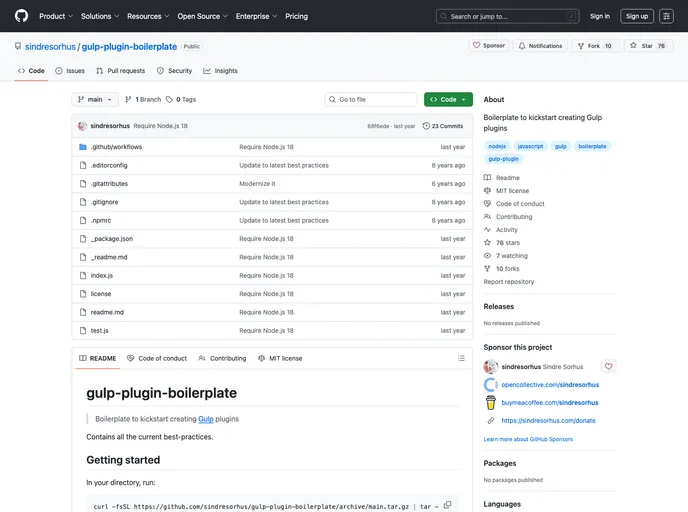View the 23 Commits history
Image resolution: width=688 pixels, height=512 pixels.
443,126
